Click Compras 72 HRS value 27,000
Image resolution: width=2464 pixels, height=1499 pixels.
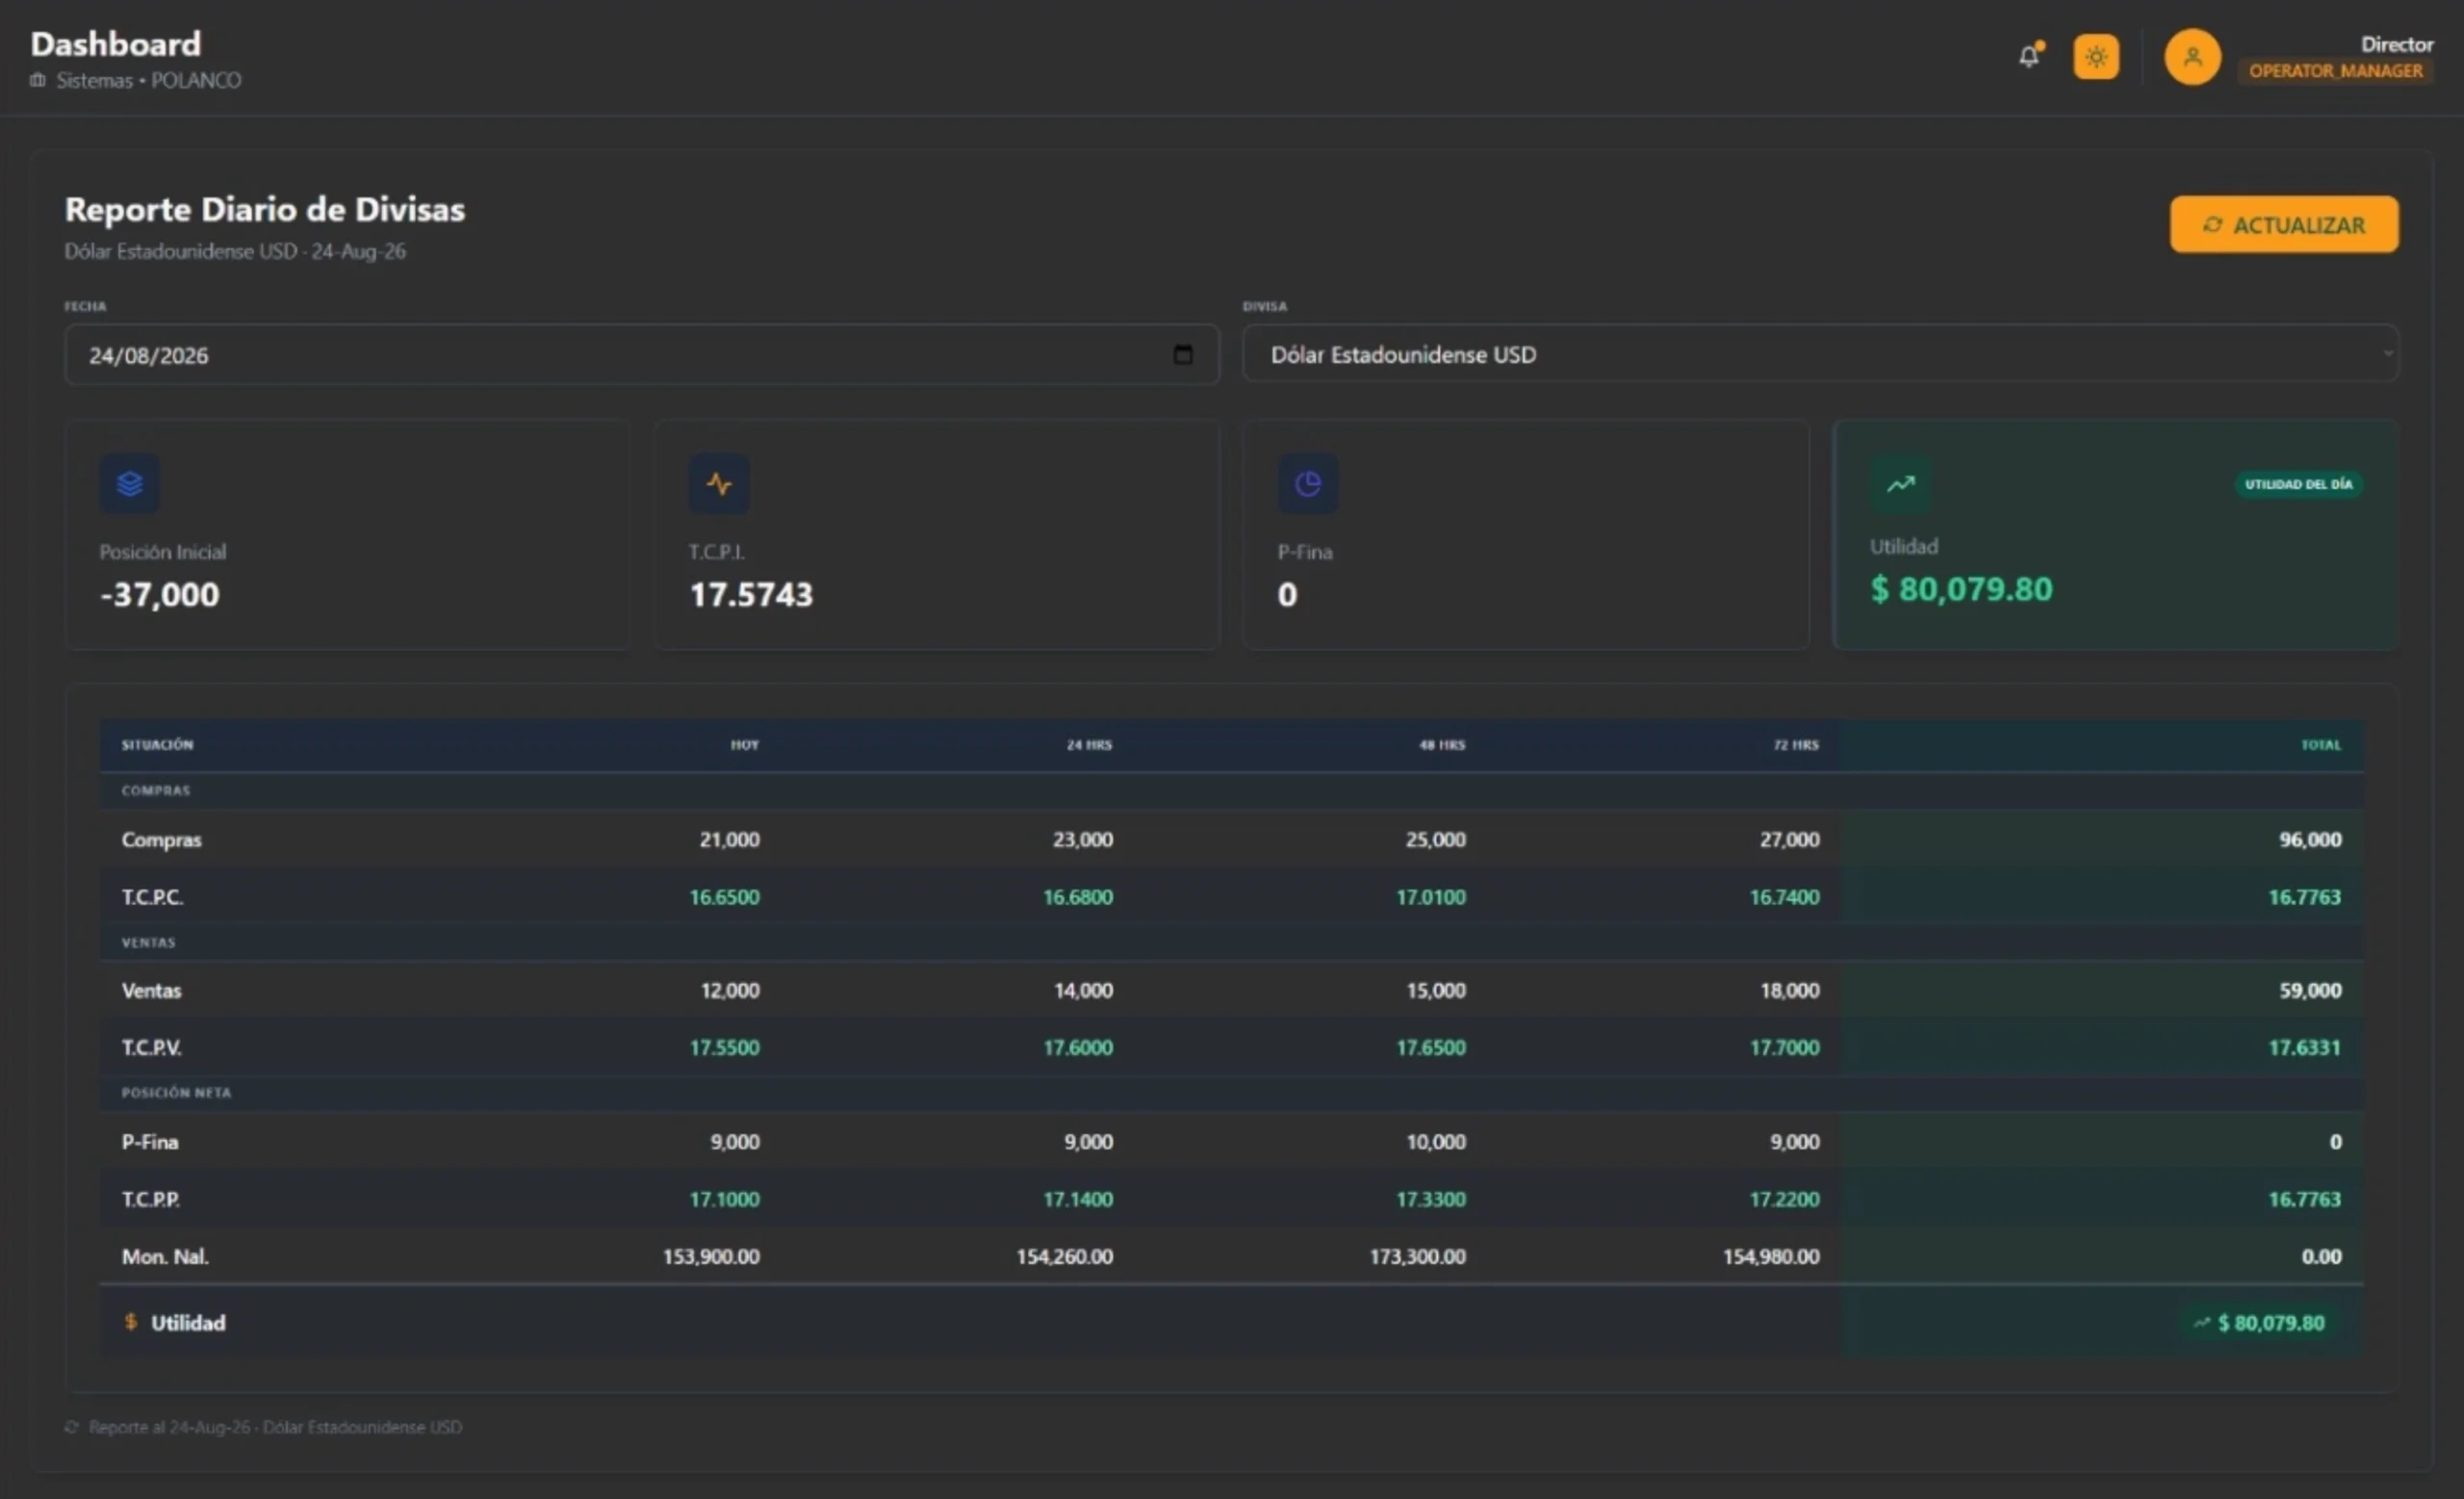click(x=1790, y=840)
